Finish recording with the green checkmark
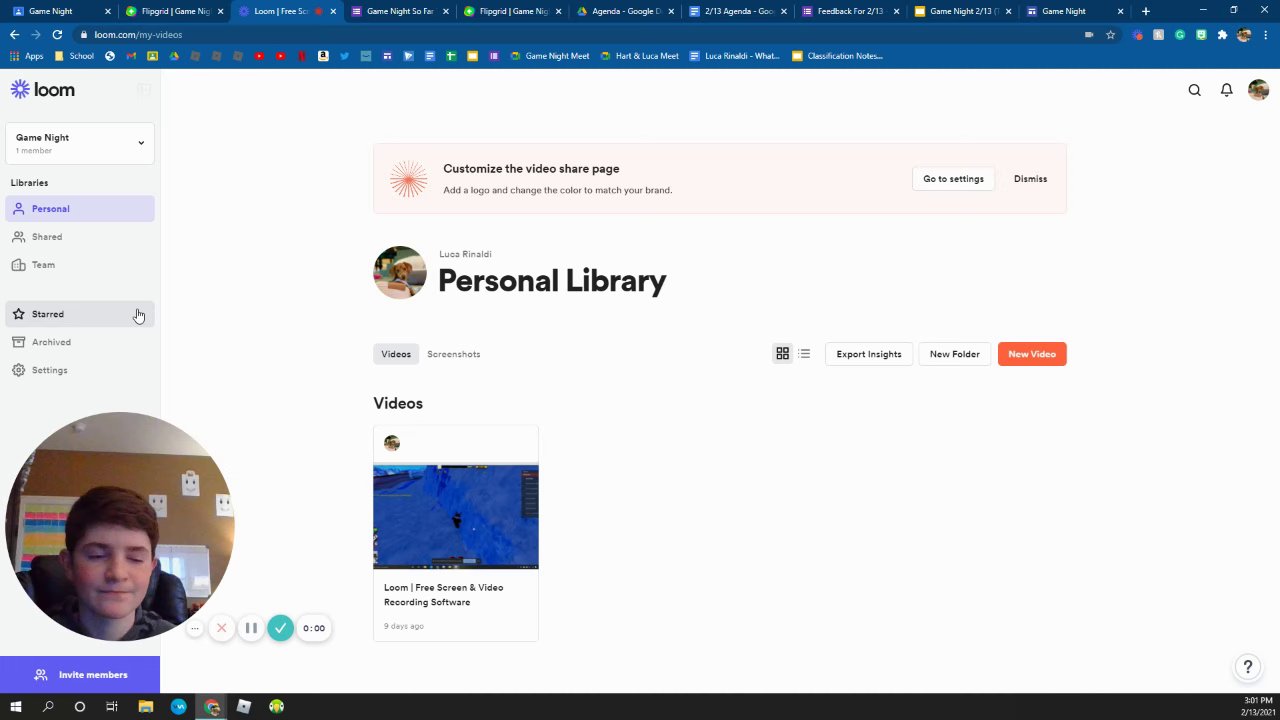 [281, 628]
